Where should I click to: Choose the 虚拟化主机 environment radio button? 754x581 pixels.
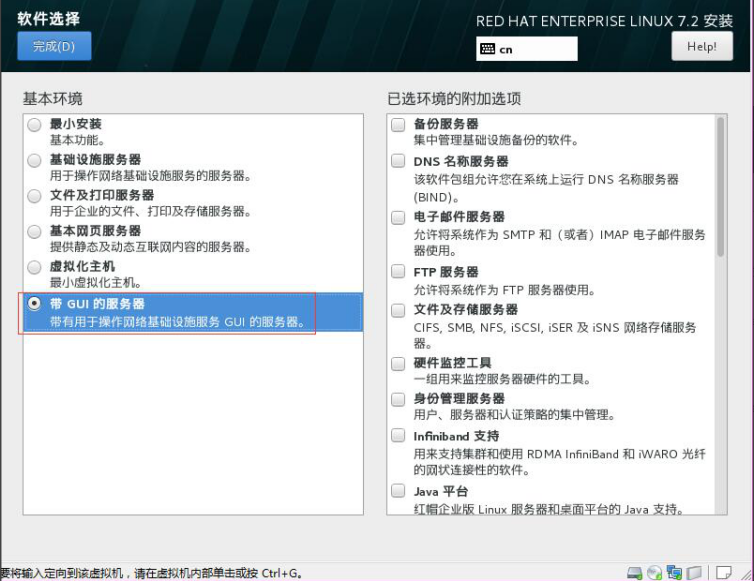(34, 267)
